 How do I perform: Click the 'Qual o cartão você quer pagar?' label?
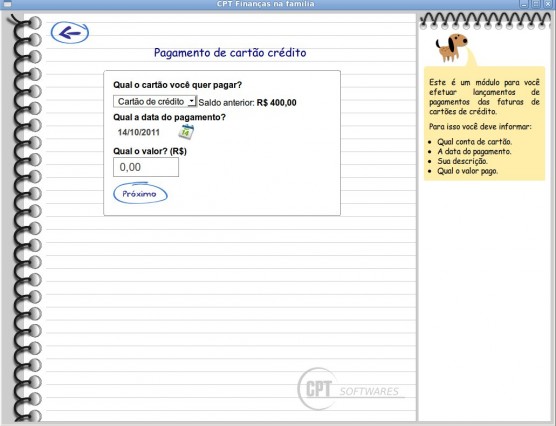click(x=177, y=85)
